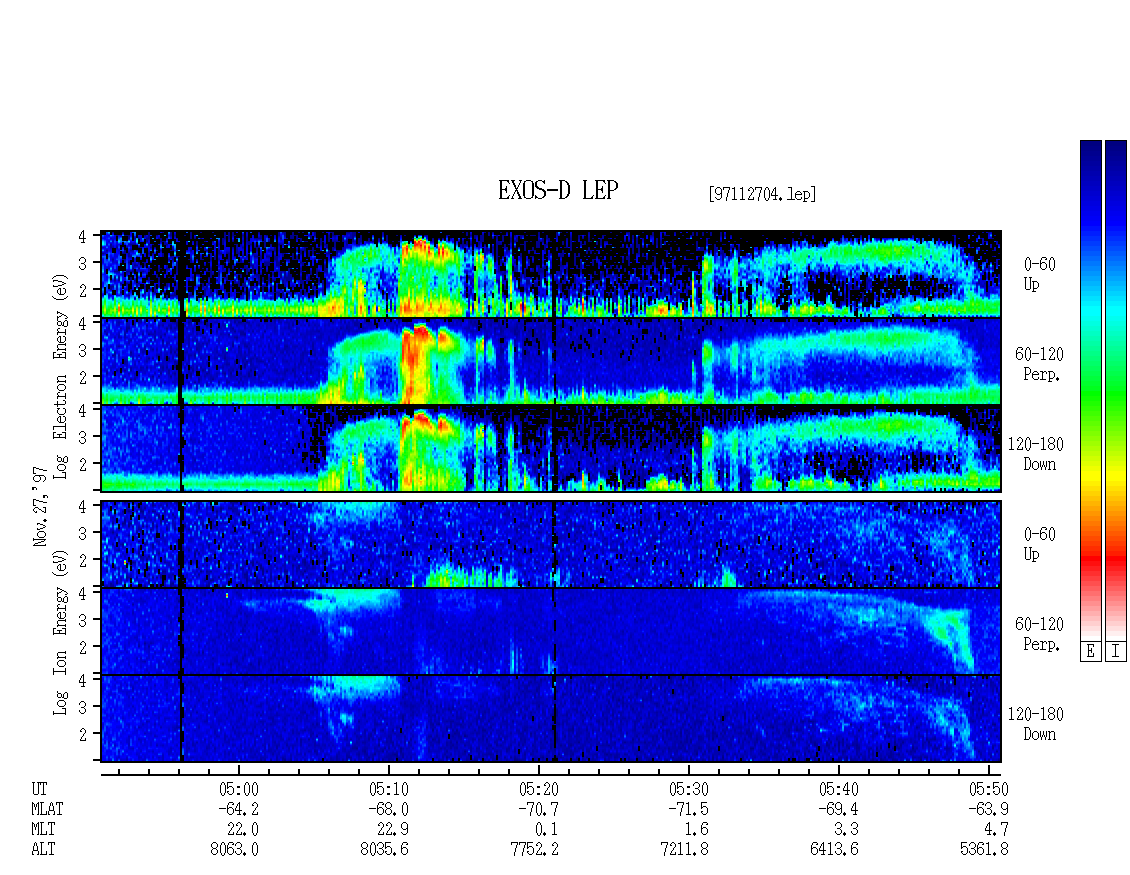The width and height of the screenshot is (1130, 875).
Task: Select the ALT value '7211.8'
Action: (x=684, y=849)
